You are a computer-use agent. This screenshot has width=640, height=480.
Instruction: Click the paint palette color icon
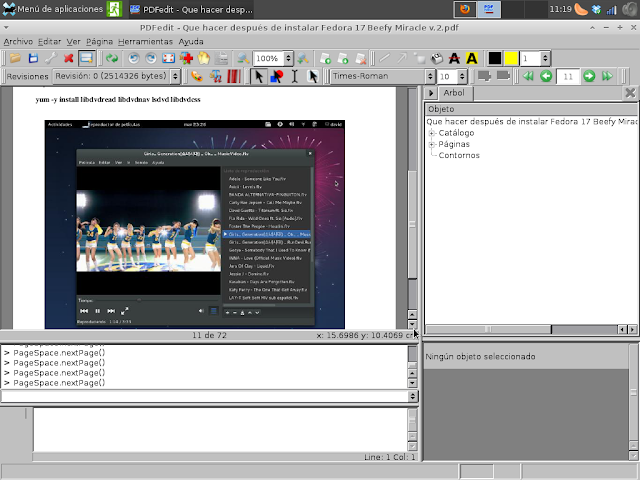tap(197, 76)
